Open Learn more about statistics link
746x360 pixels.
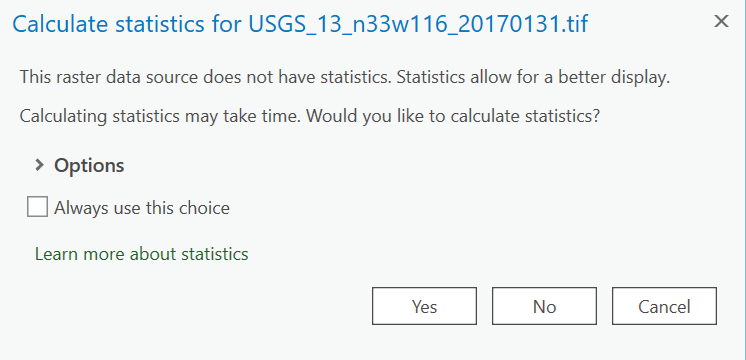(x=142, y=253)
